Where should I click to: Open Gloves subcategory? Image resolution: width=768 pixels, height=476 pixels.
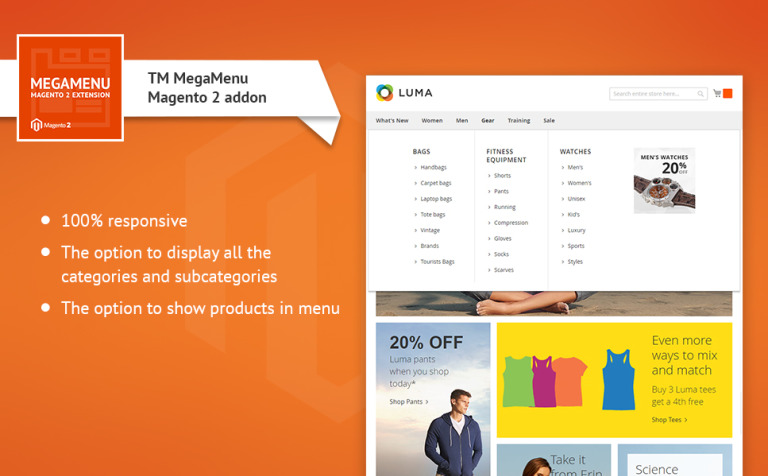tap(503, 238)
